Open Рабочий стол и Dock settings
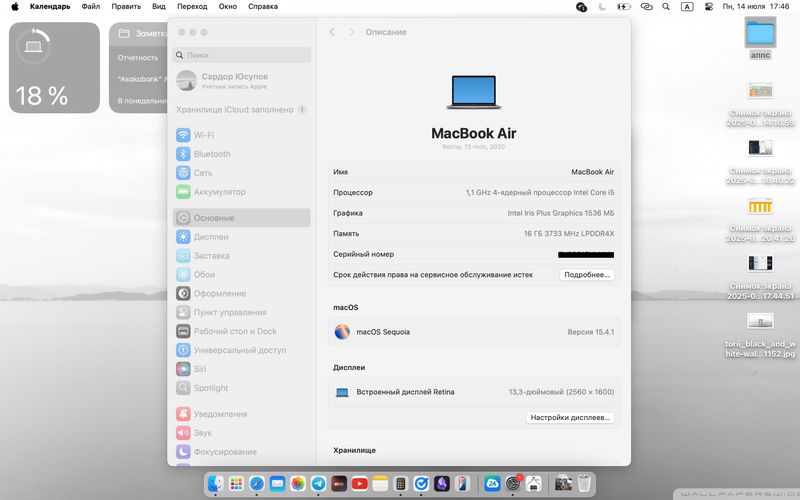 click(241, 331)
